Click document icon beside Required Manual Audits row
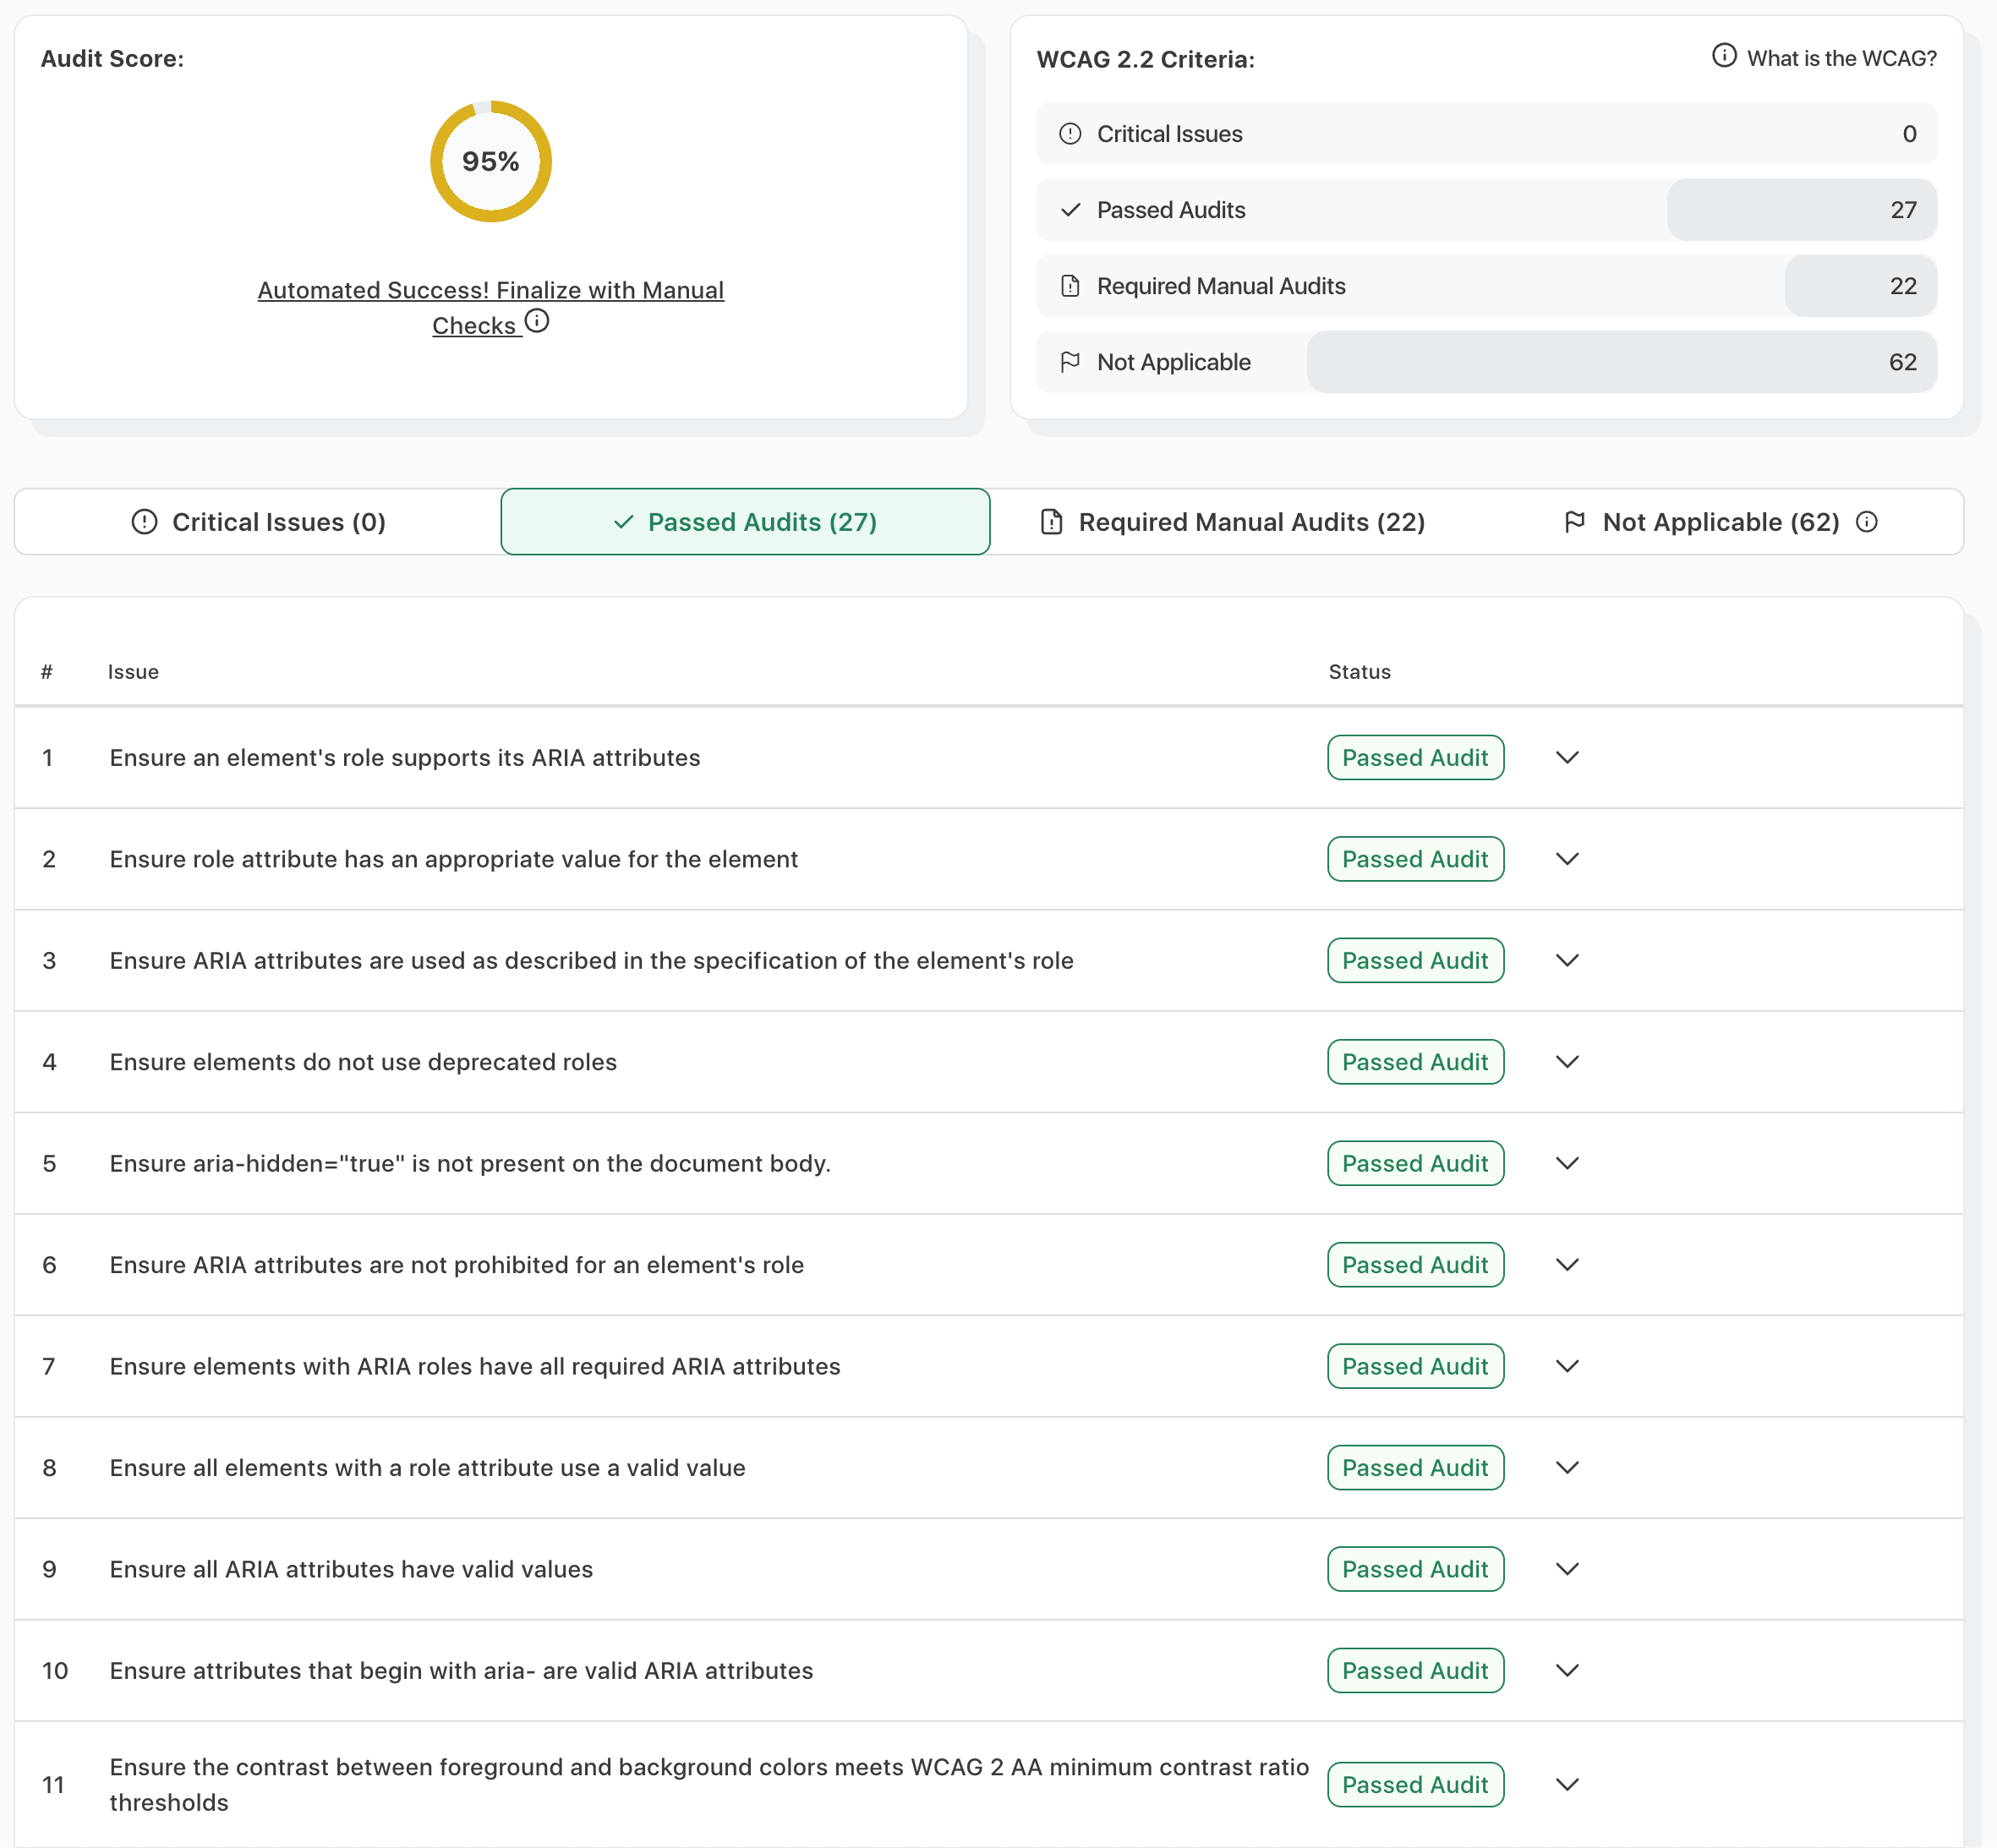Viewport: 1997px width, 1848px height. coord(1070,286)
